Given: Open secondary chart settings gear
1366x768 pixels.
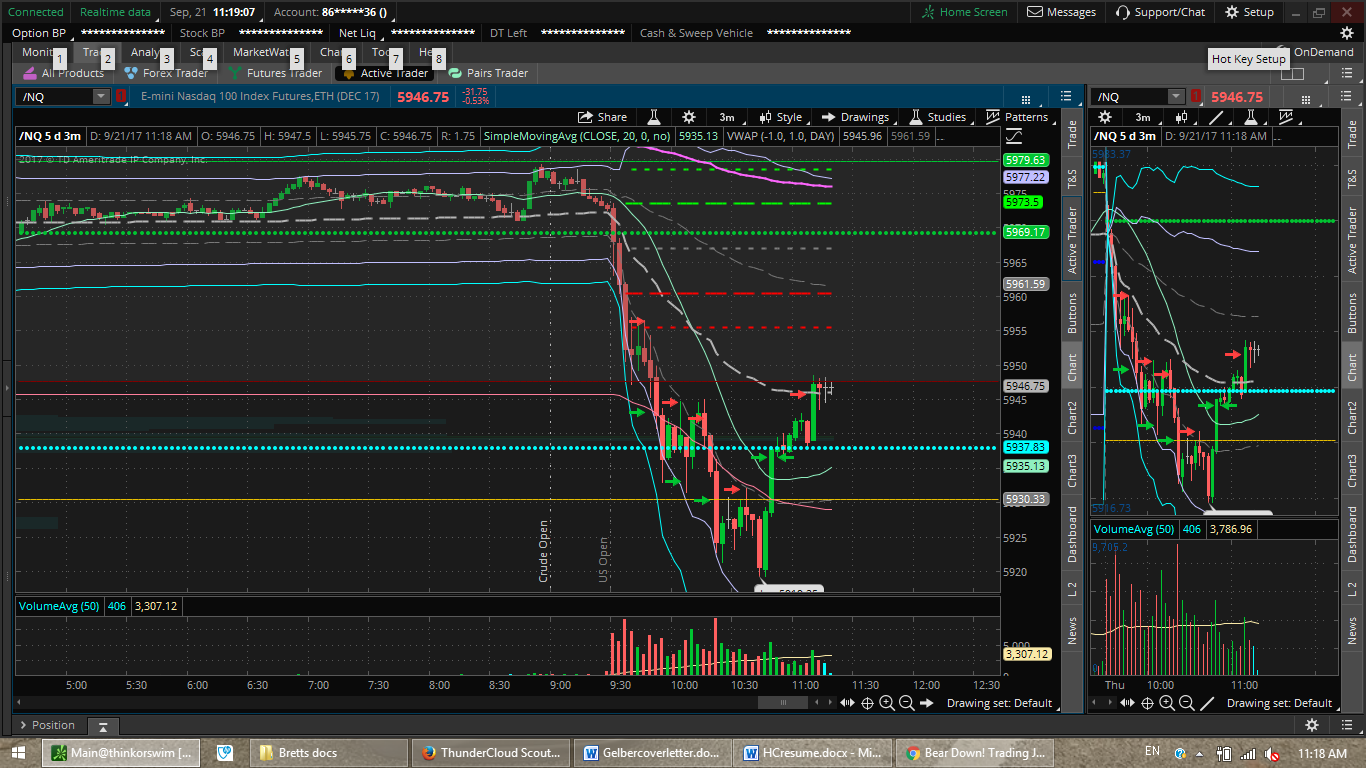Looking at the screenshot, I should pyautogui.click(x=1105, y=117).
